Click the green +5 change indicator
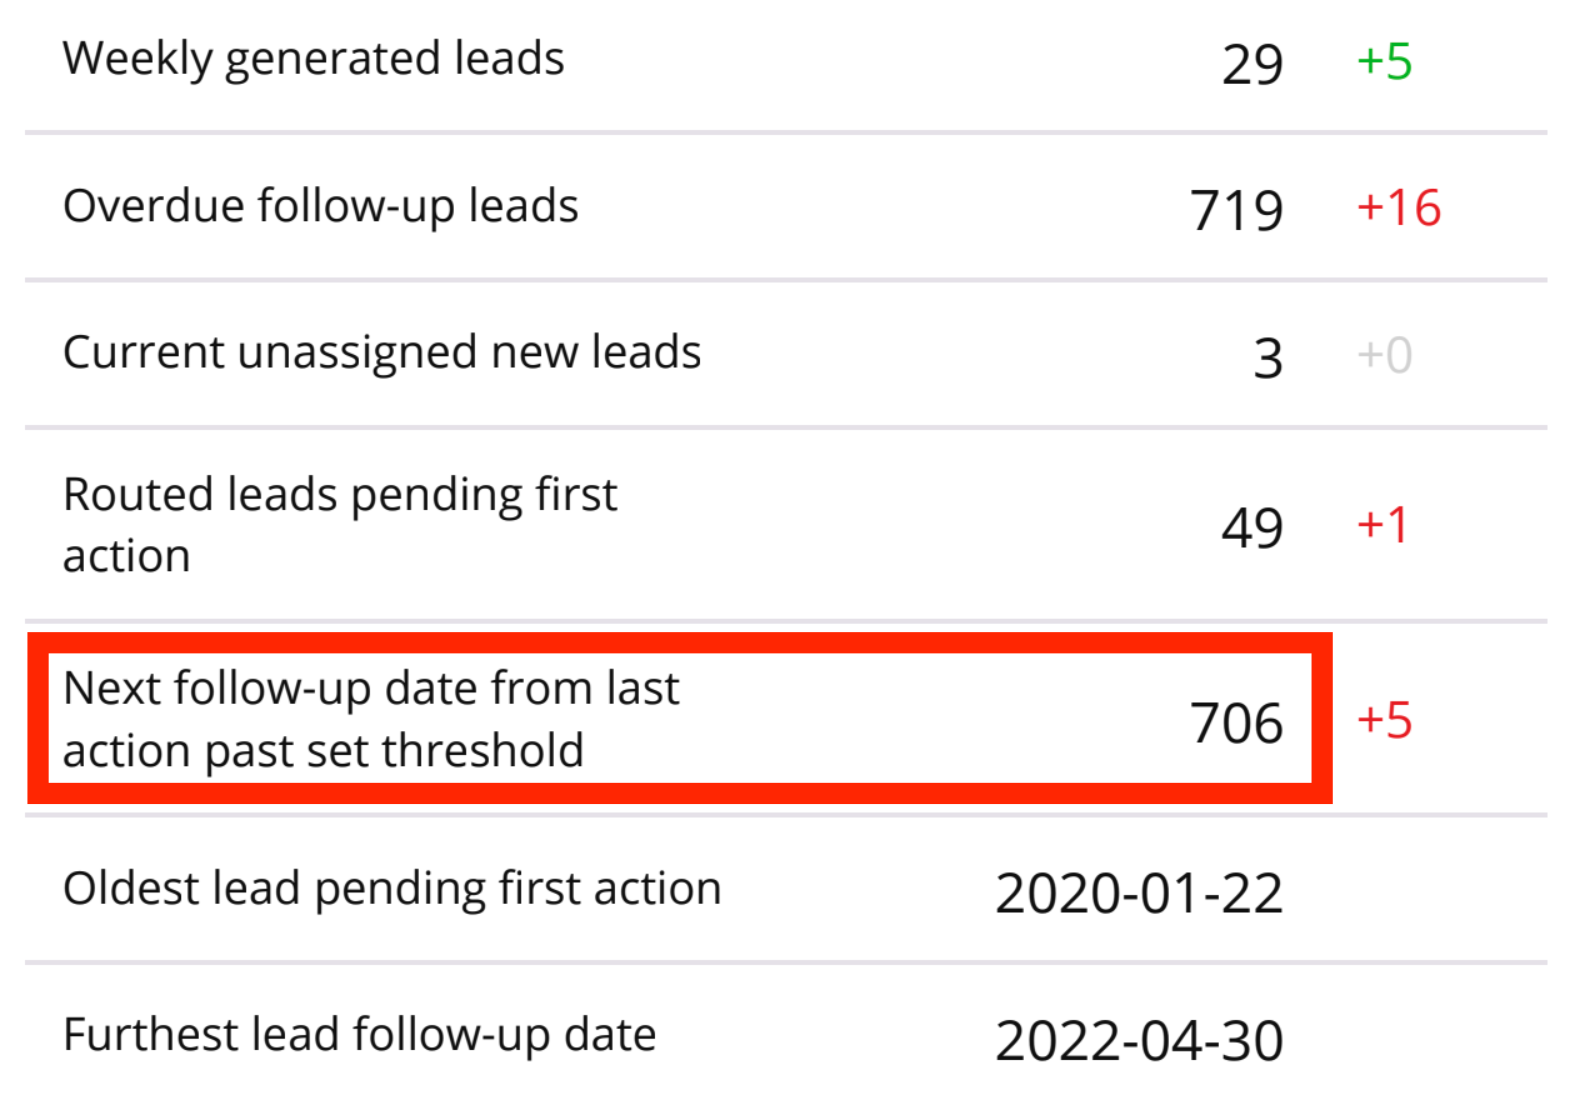The image size is (1576, 1102). (x=1384, y=62)
